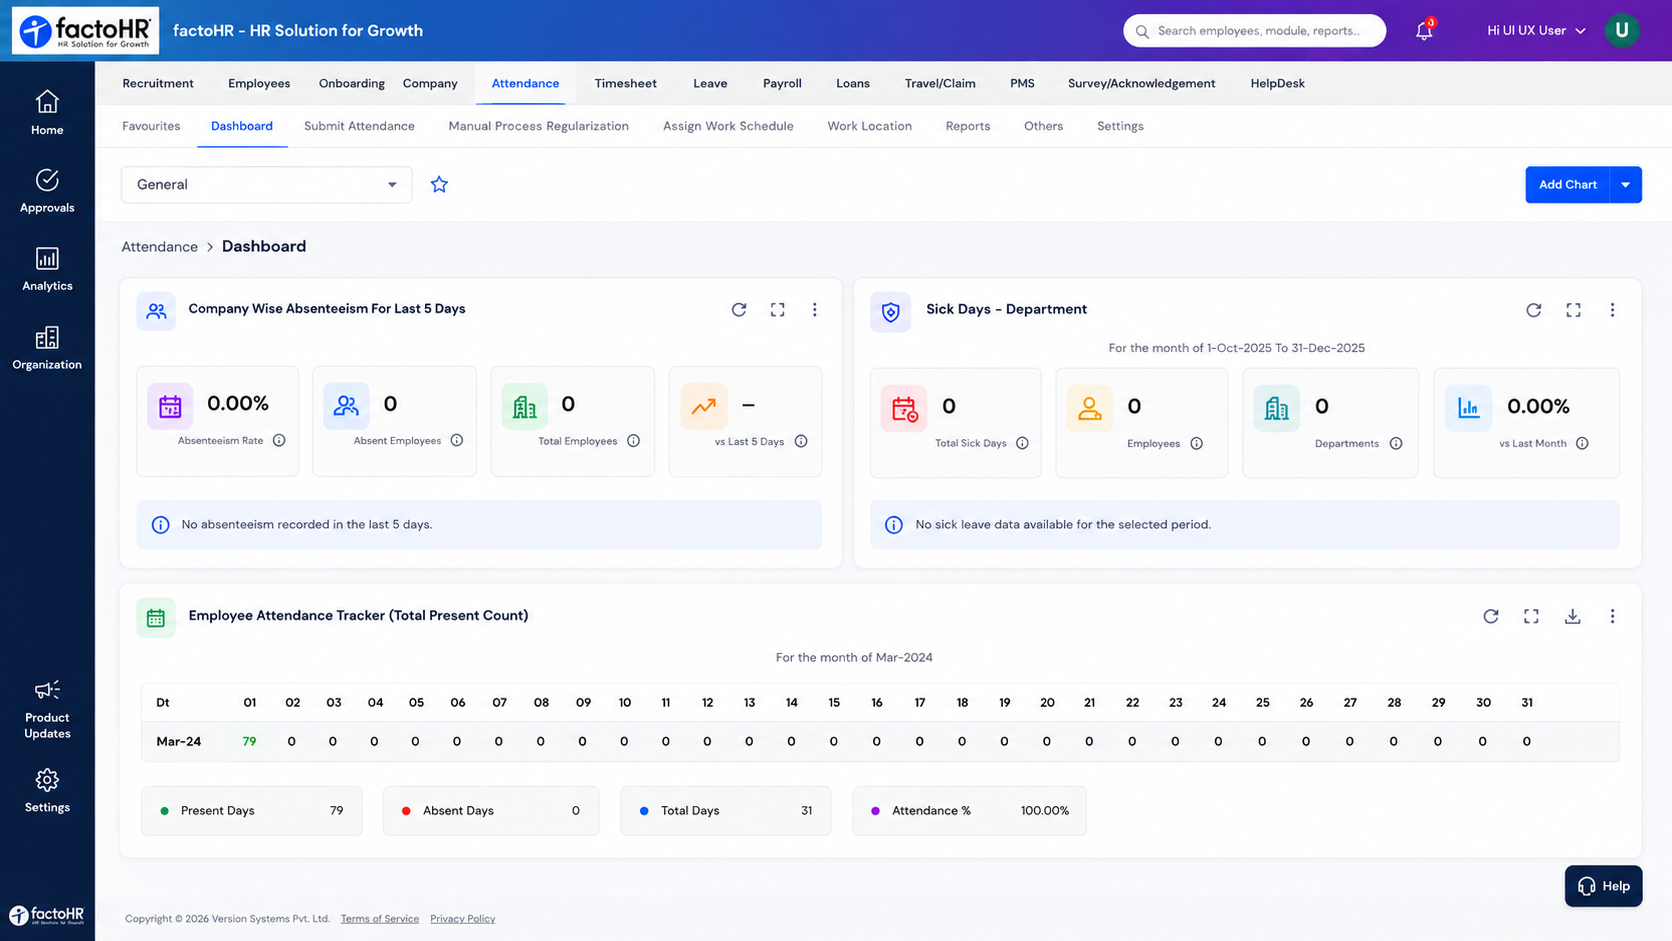Image resolution: width=1672 pixels, height=941 pixels.
Task: Click the Total Days legend card
Action: click(725, 811)
